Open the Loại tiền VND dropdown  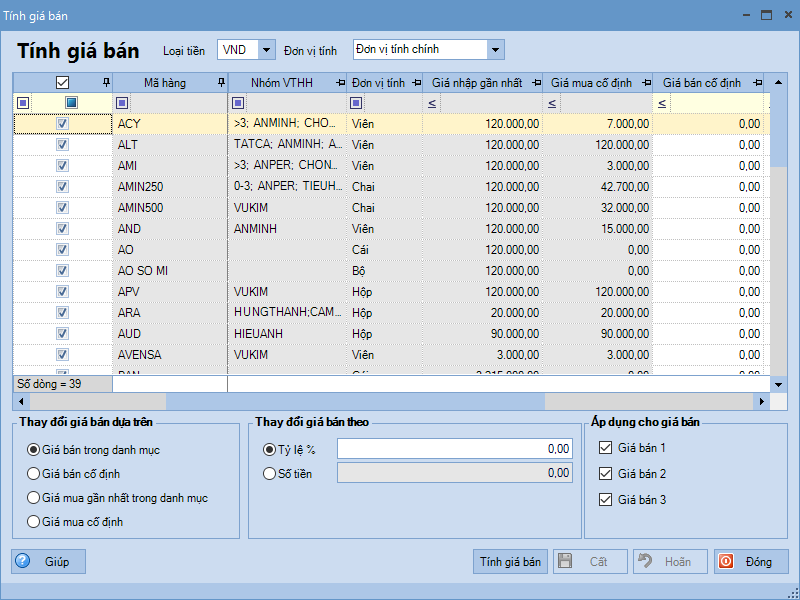[266, 50]
